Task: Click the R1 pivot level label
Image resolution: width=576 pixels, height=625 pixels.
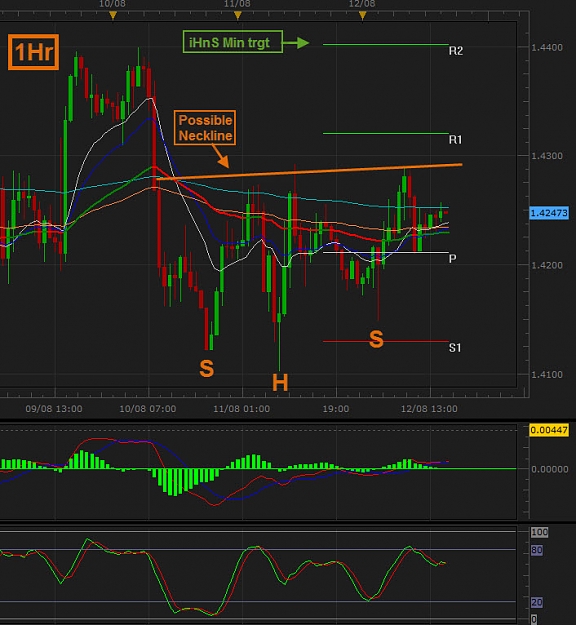Action: [455, 140]
